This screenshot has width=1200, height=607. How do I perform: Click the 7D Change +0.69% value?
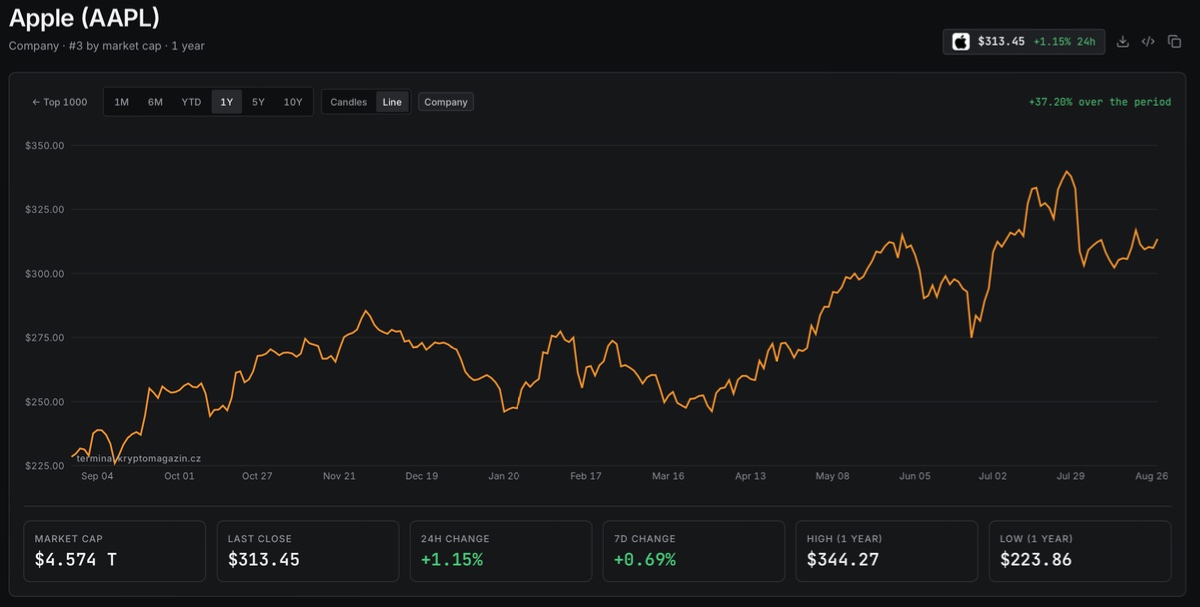(x=644, y=560)
